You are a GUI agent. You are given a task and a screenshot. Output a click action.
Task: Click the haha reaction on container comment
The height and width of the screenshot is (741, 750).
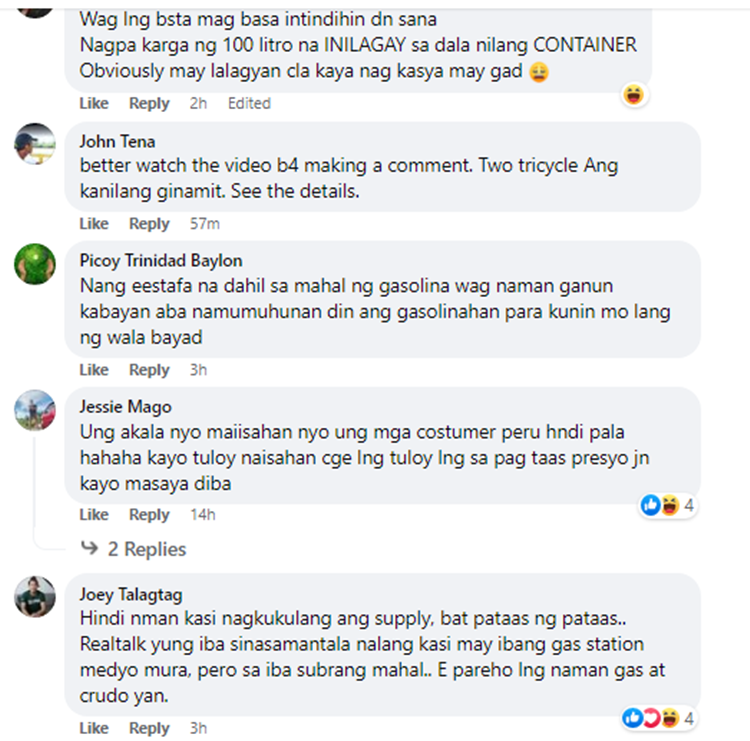[634, 95]
